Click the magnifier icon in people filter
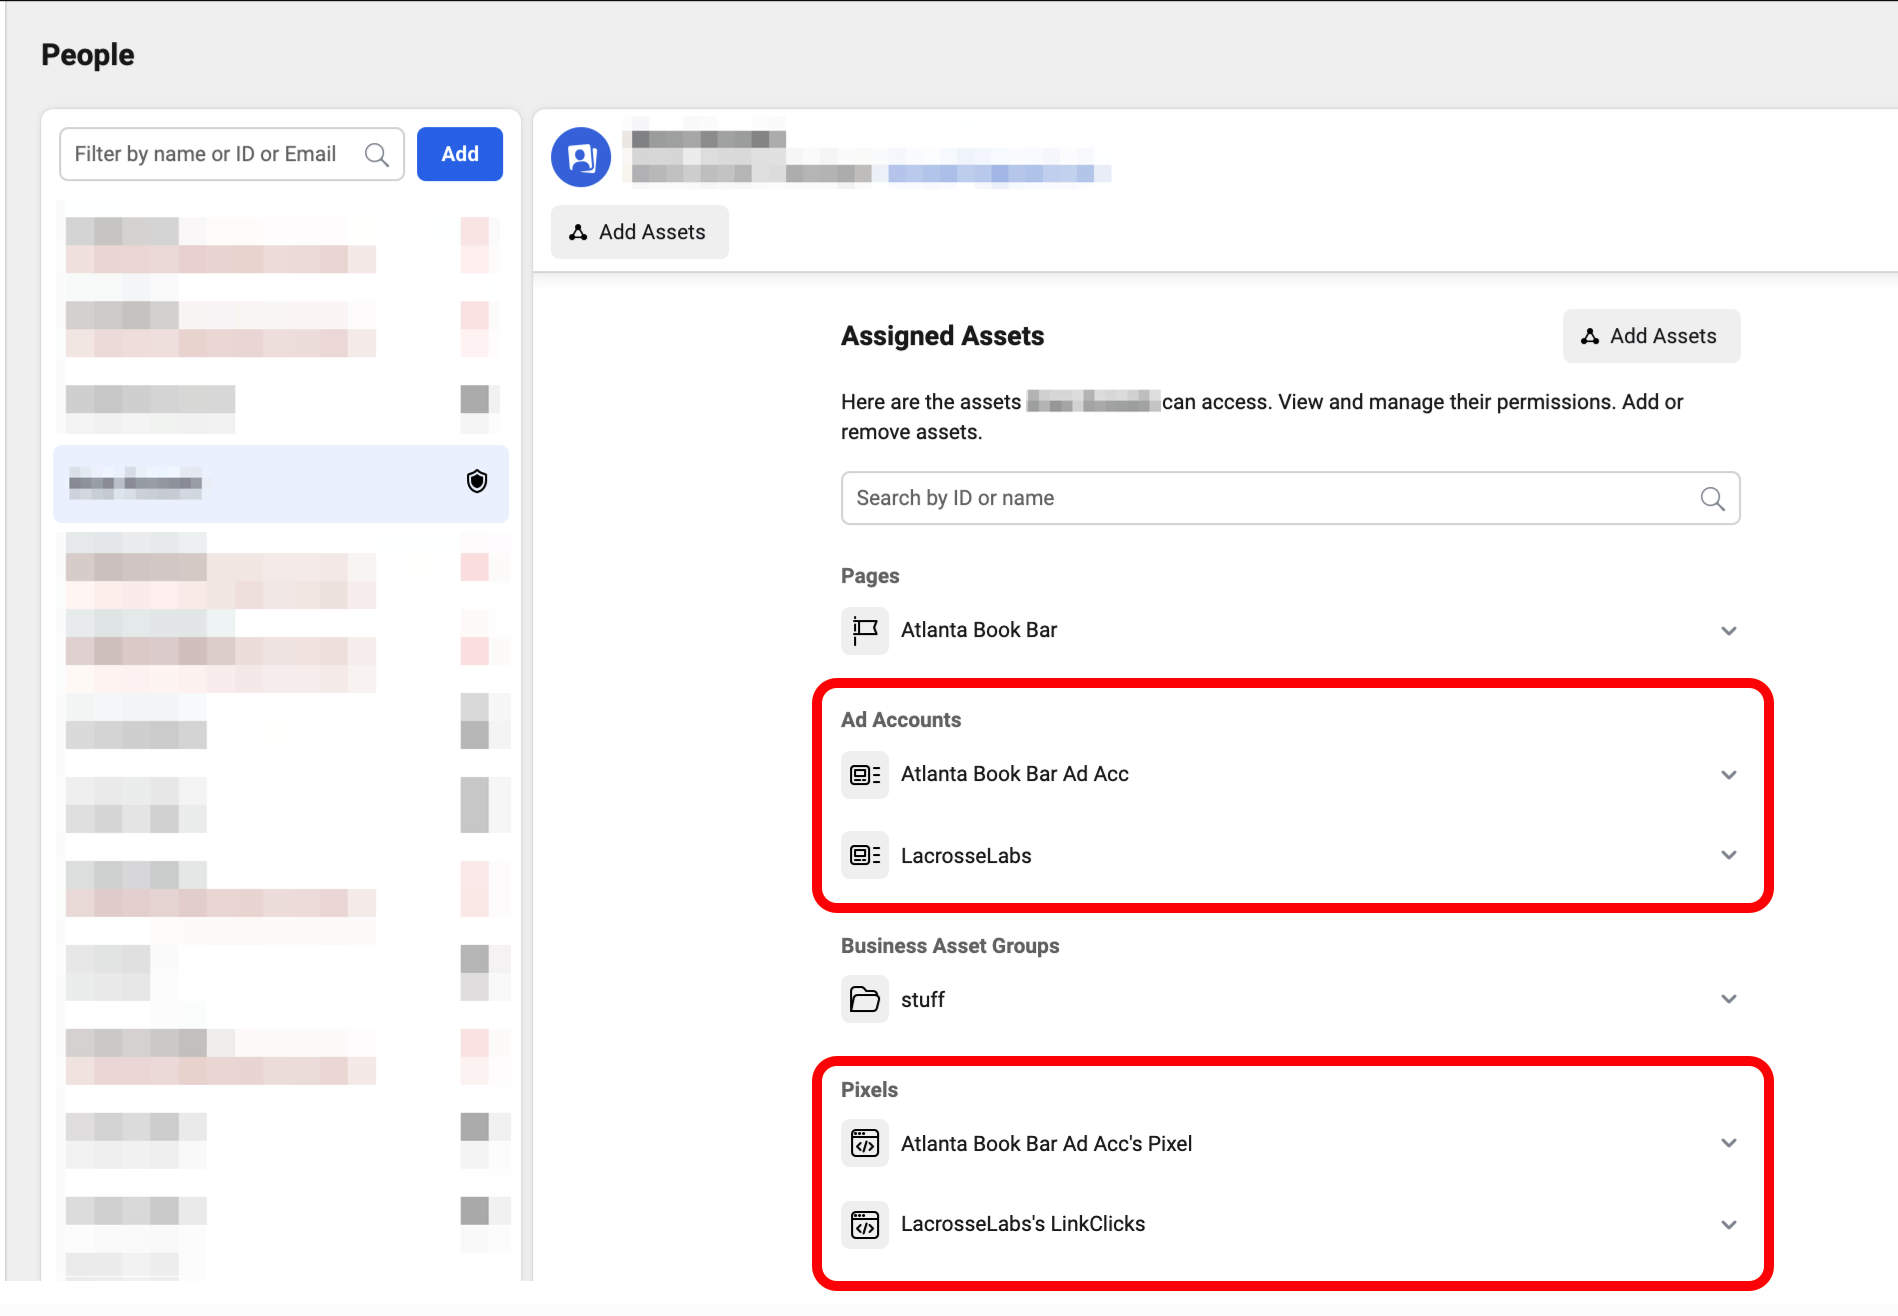 (x=377, y=154)
